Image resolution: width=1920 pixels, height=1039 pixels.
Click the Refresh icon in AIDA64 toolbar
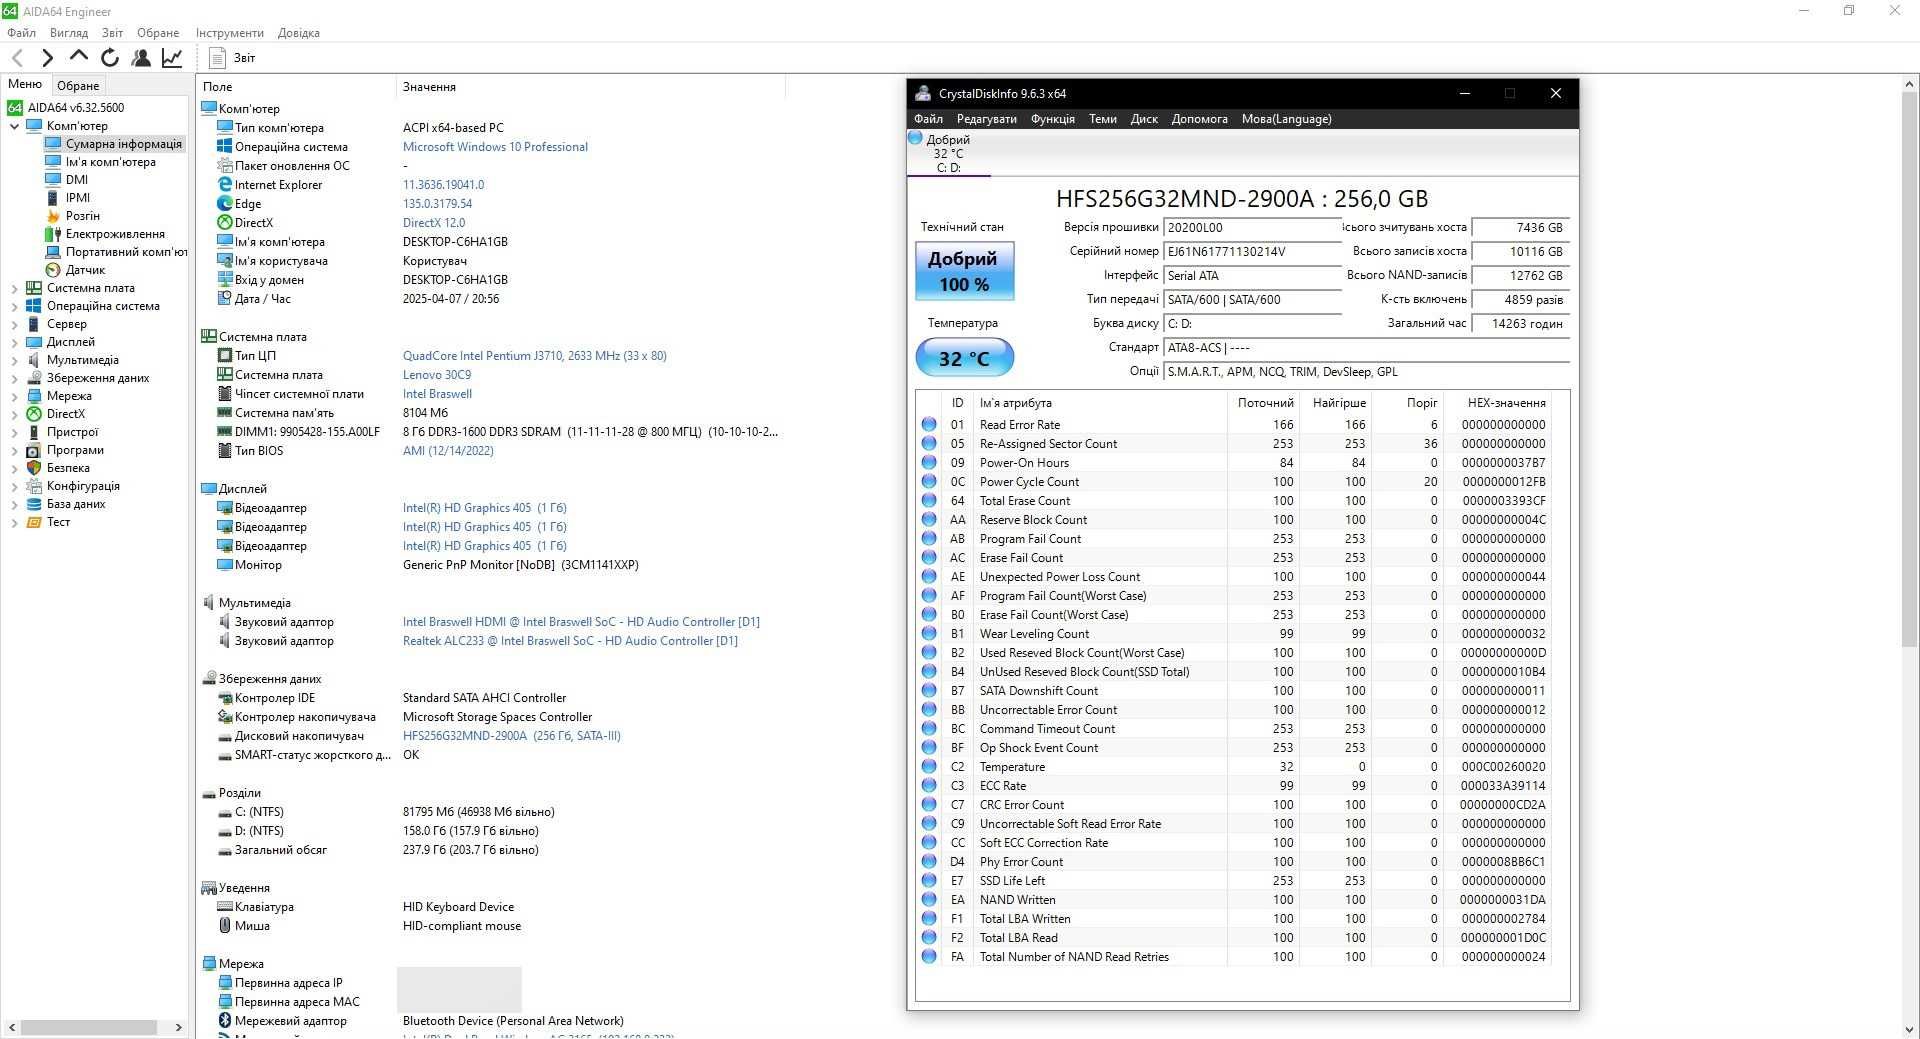(x=110, y=58)
